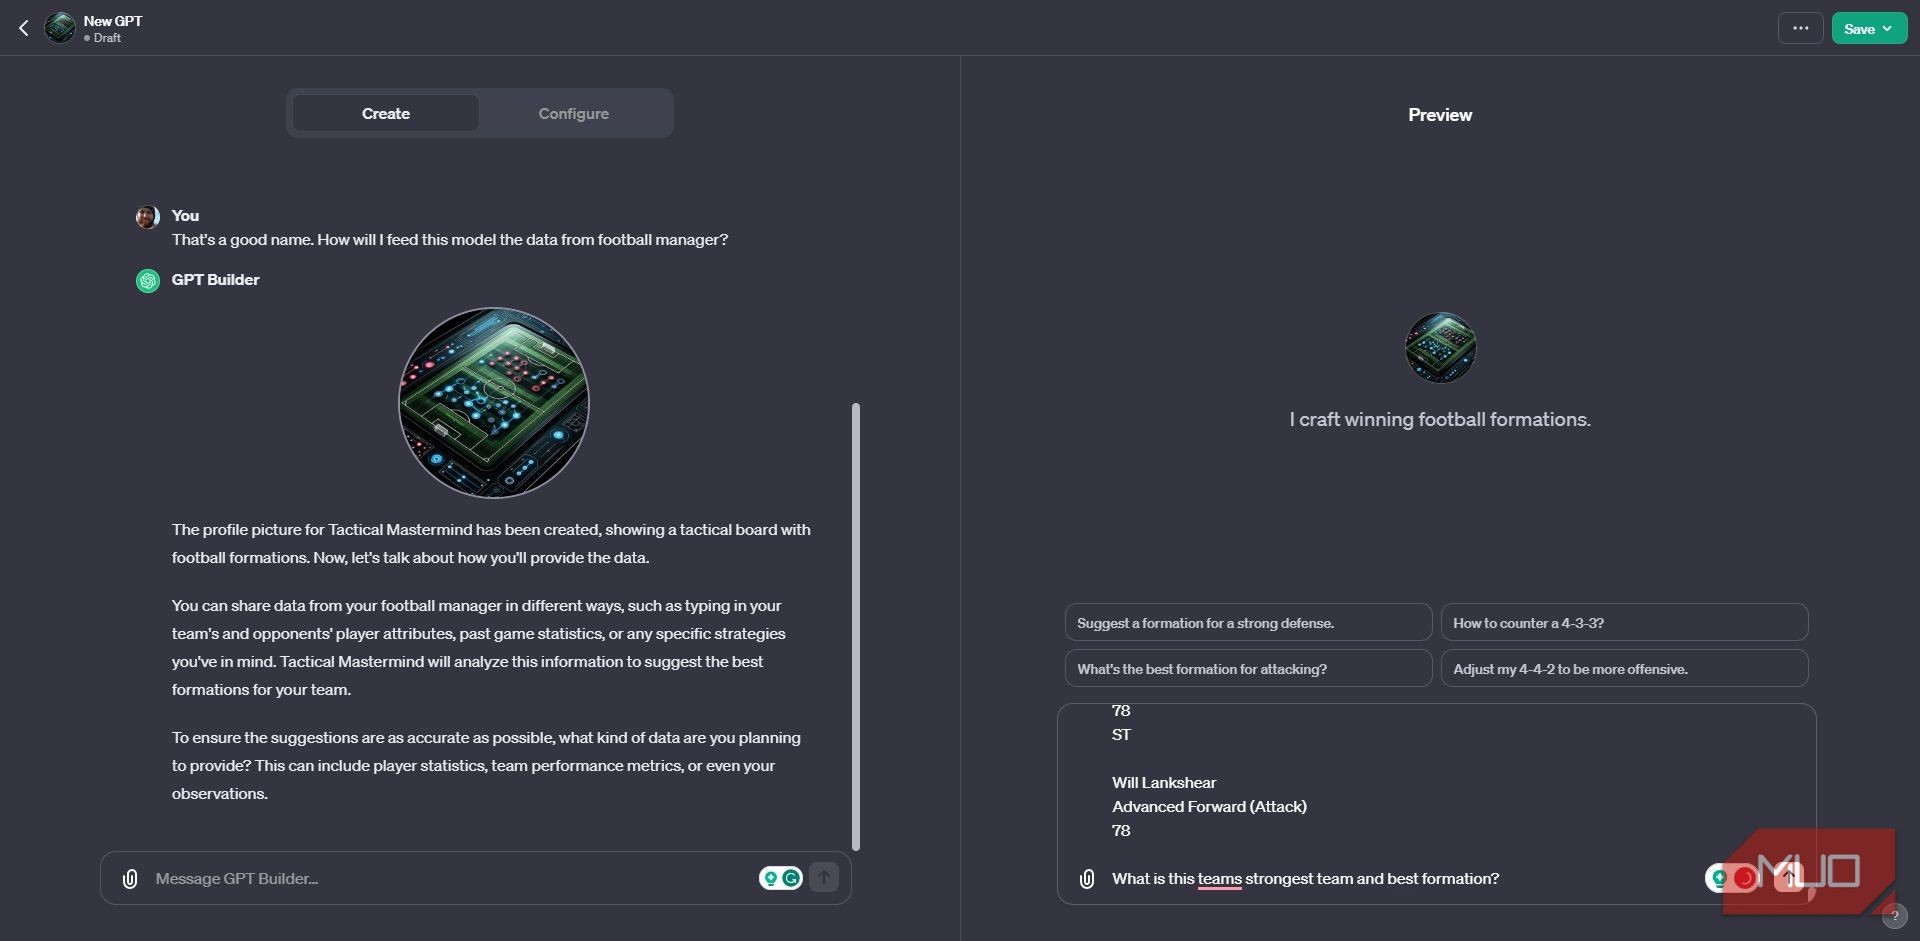
Task: Choose 'What's the best formation for attacking?' suggestion
Action: click(x=1248, y=668)
